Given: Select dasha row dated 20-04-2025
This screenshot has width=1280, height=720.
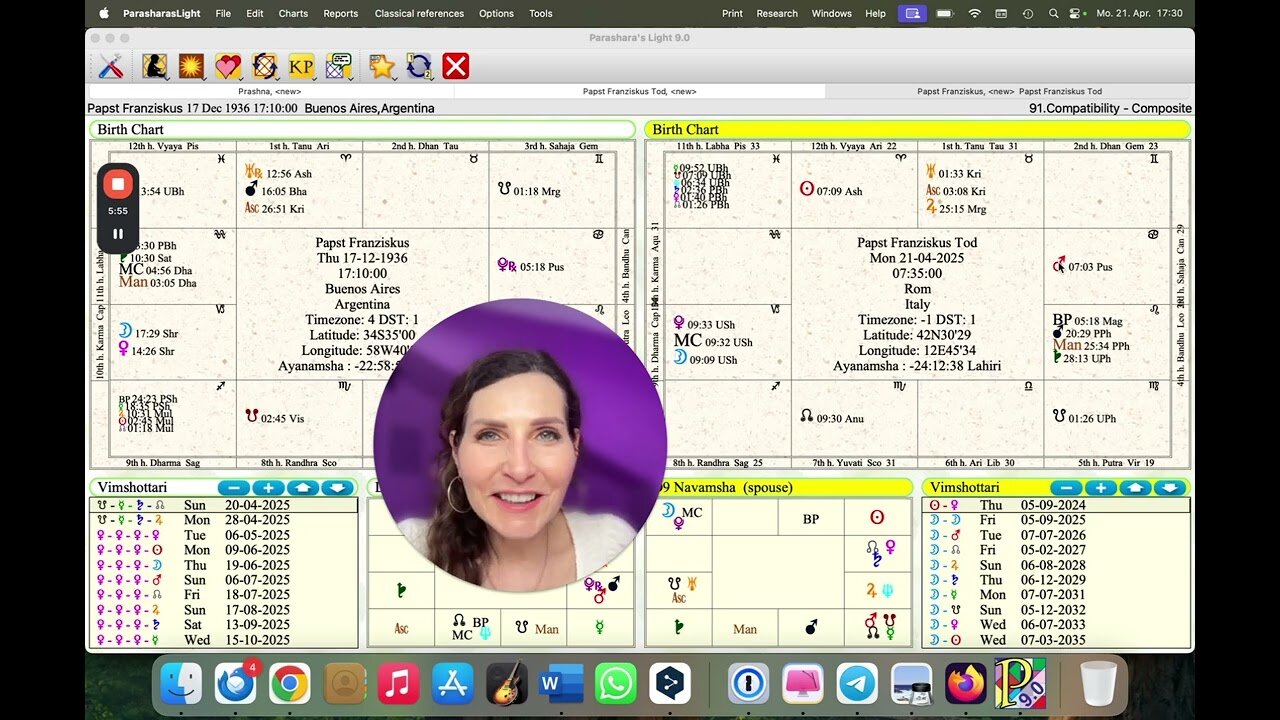Looking at the screenshot, I should pyautogui.click(x=224, y=506).
